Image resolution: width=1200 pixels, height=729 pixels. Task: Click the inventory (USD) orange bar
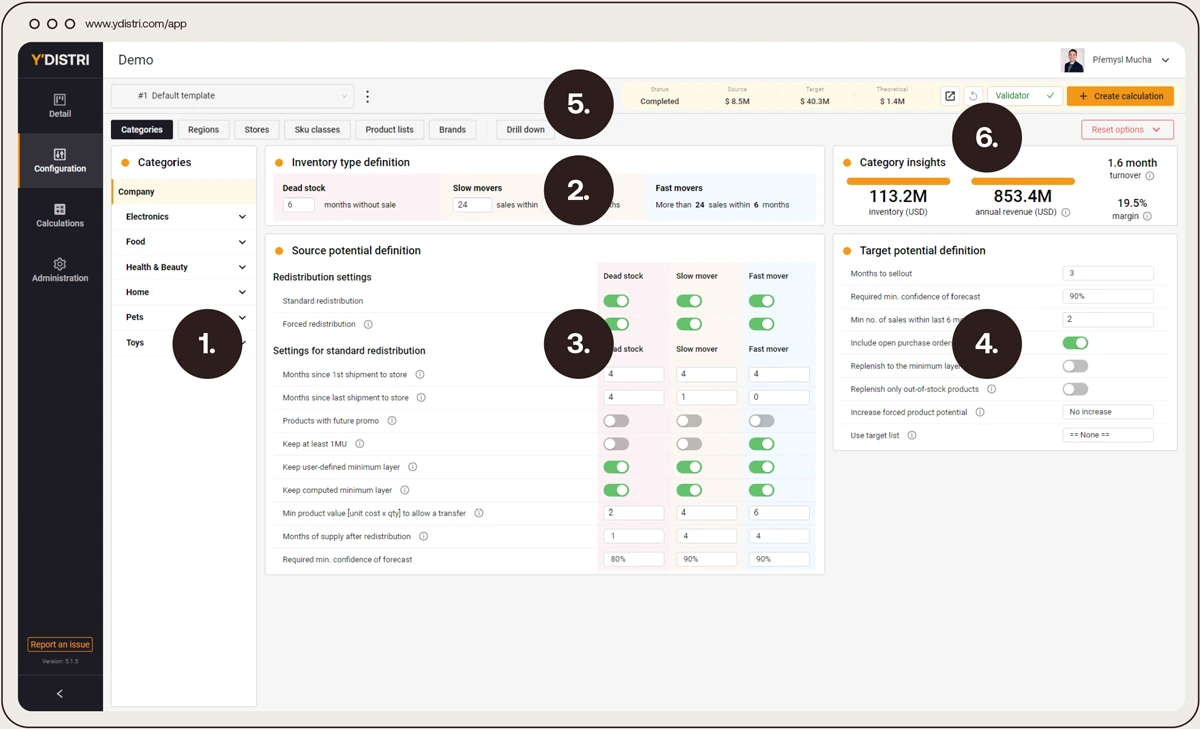pos(898,181)
